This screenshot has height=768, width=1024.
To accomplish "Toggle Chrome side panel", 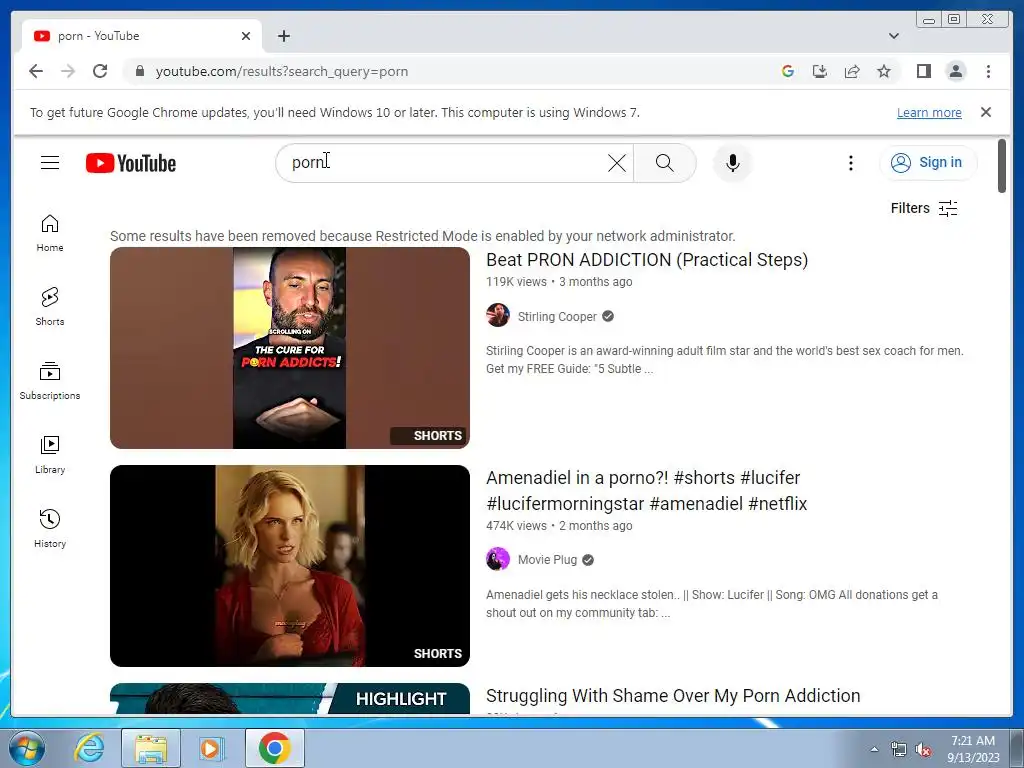I will point(923,71).
